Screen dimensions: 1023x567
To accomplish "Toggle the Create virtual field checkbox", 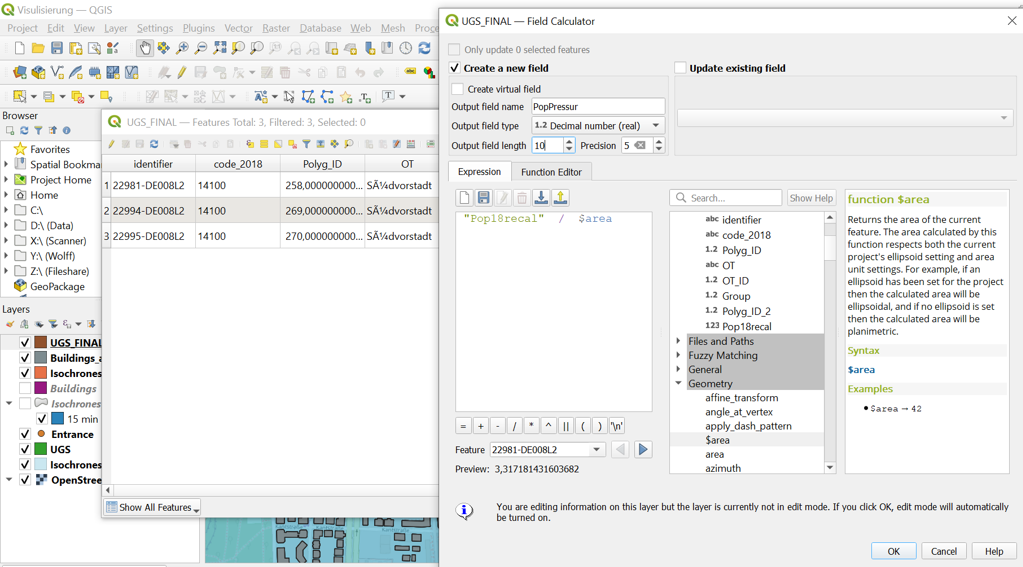I will coord(458,89).
